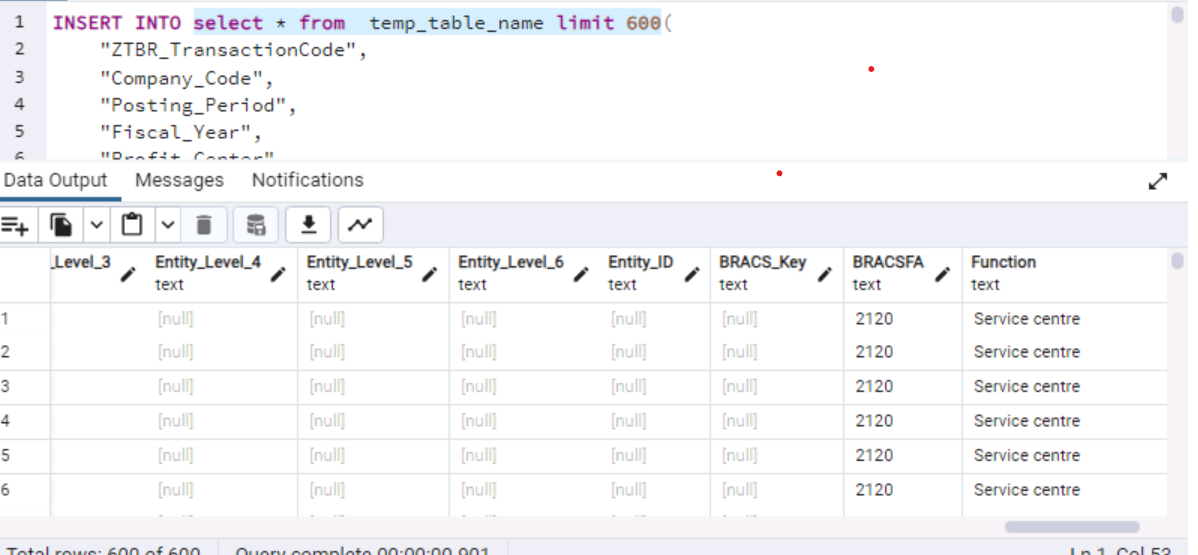Viewport: 1198px width, 555px height.
Task: Click the horizontal scrollbar of results grid
Action: 1072,527
